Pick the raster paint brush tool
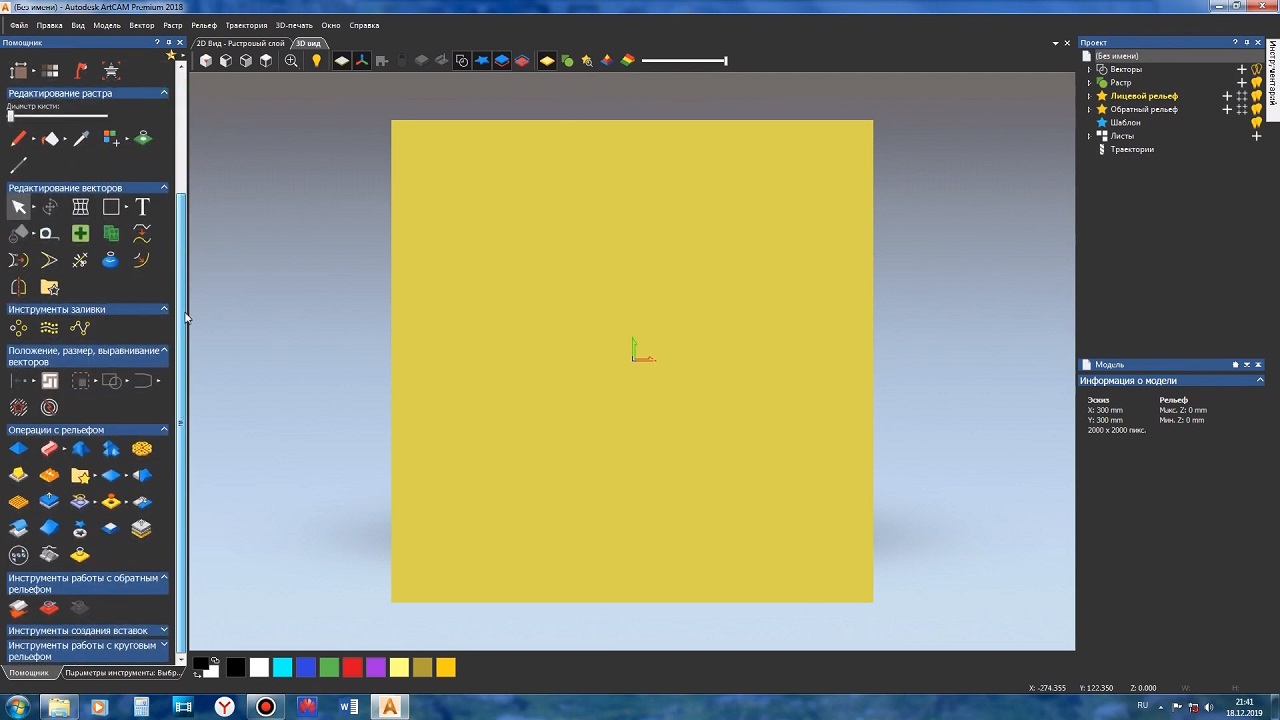1280x720 pixels. pyautogui.click(x=18, y=139)
